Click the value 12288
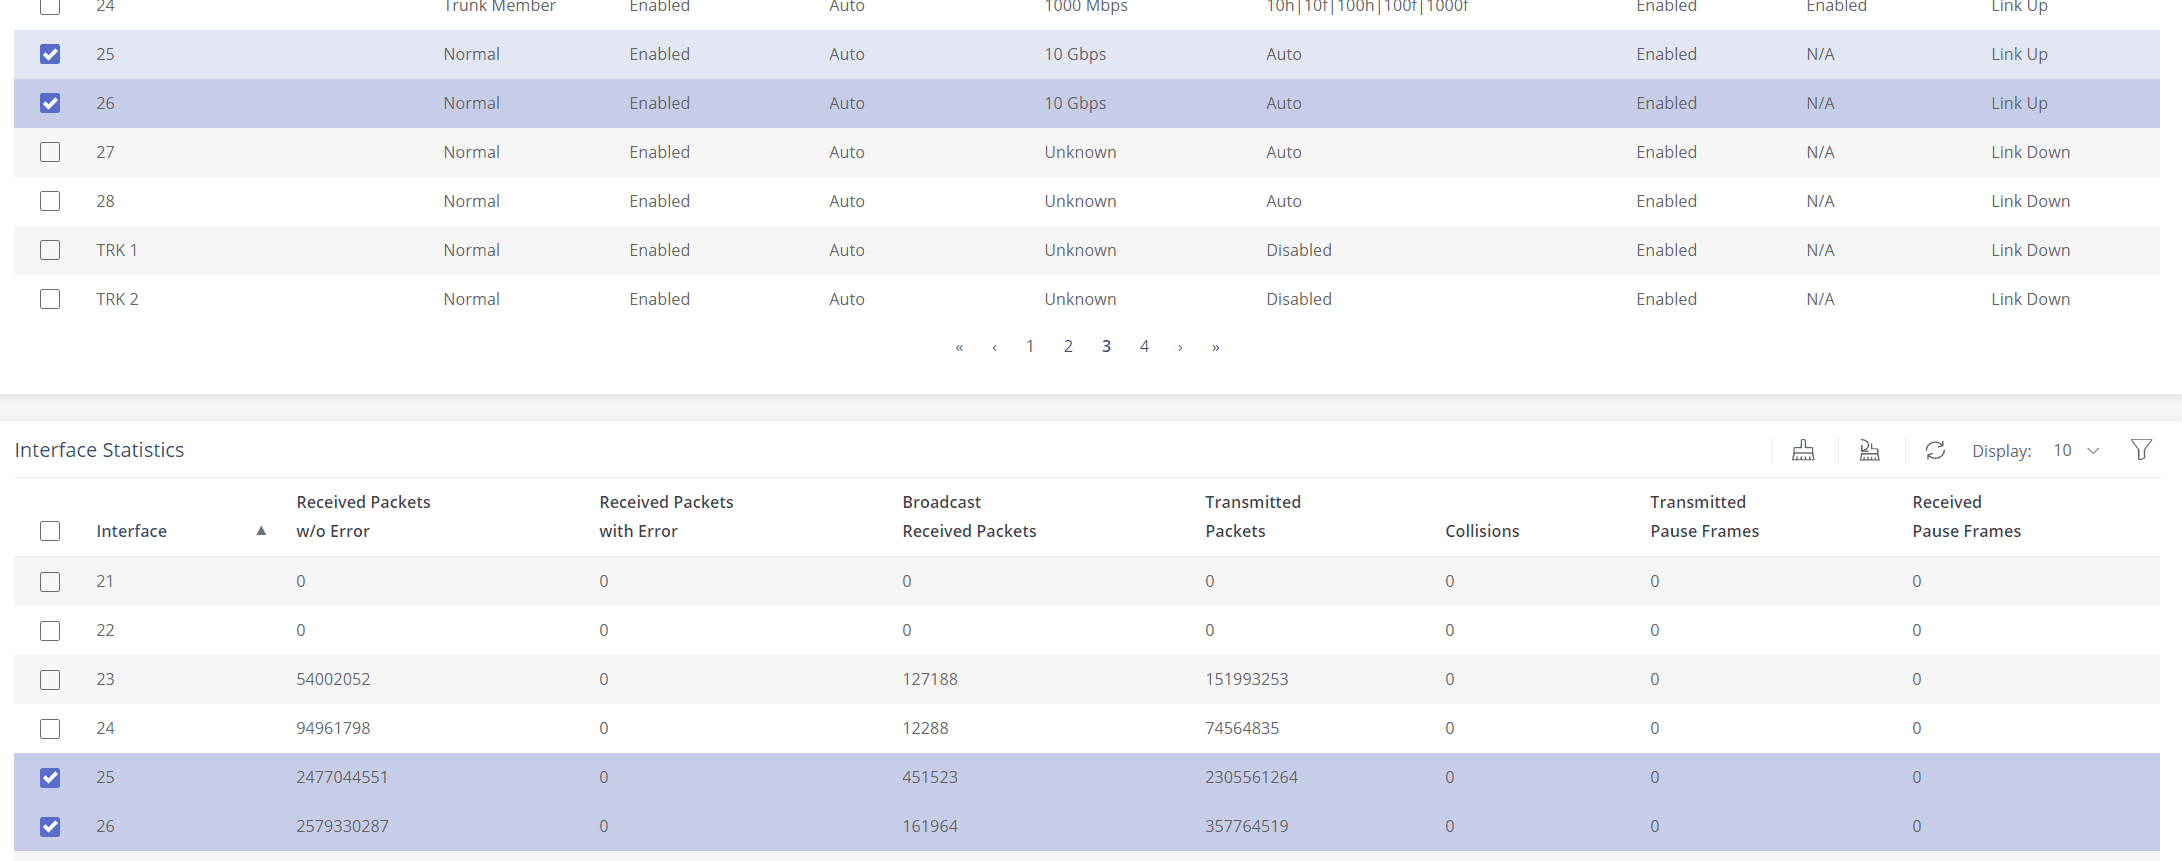Image resolution: width=2182 pixels, height=861 pixels. pyautogui.click(x=925, y=728)
